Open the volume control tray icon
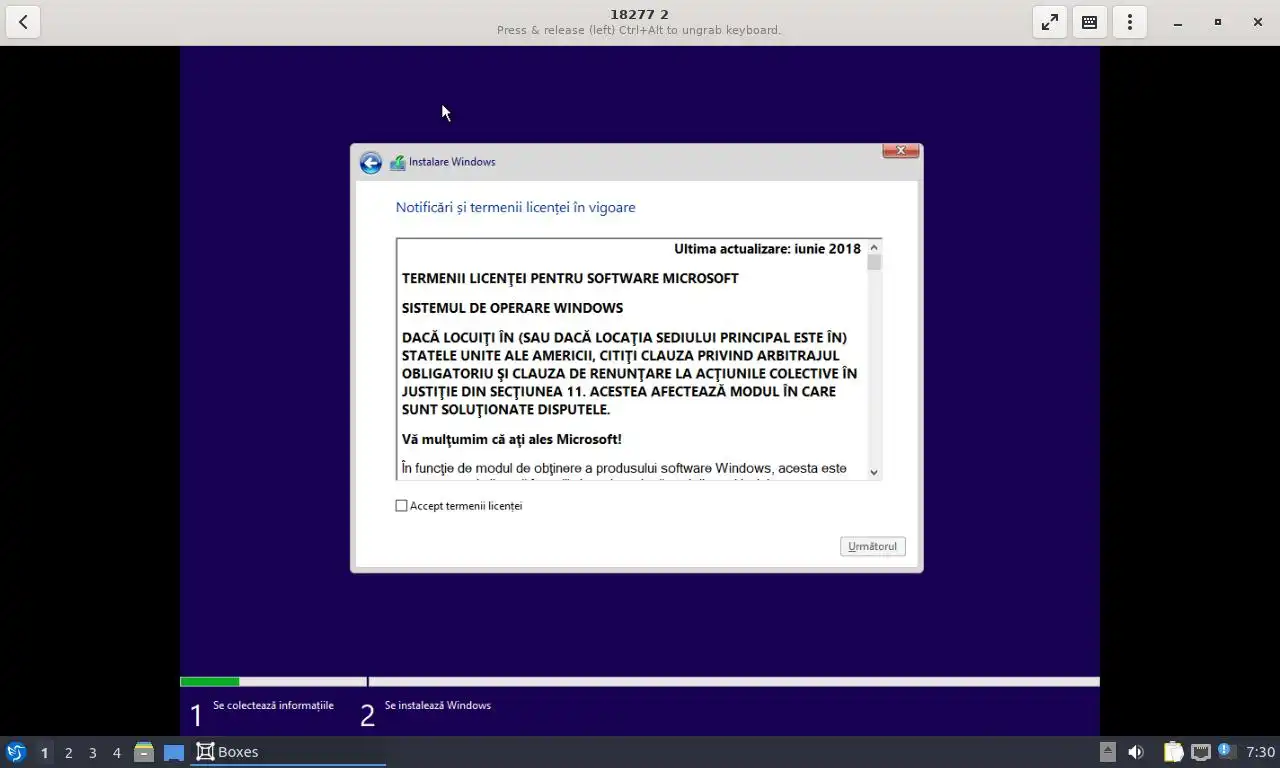The image size is (1280, 768). (x=1136, y=752)
